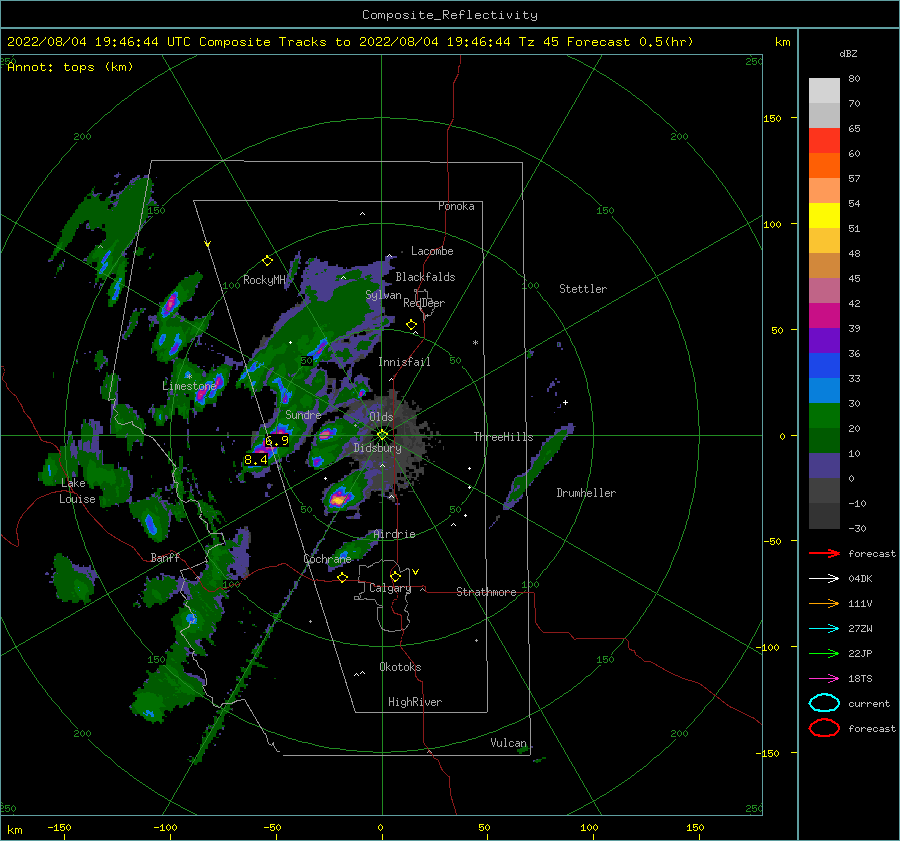Click the storm top label 8.4

(x=256, y=459)
